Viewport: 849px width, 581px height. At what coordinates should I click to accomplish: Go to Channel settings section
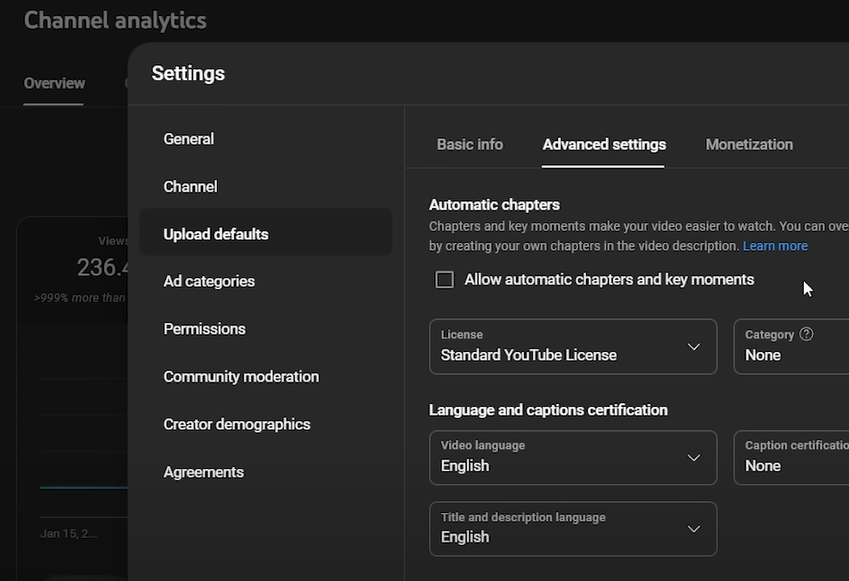[x=190, y=187]
